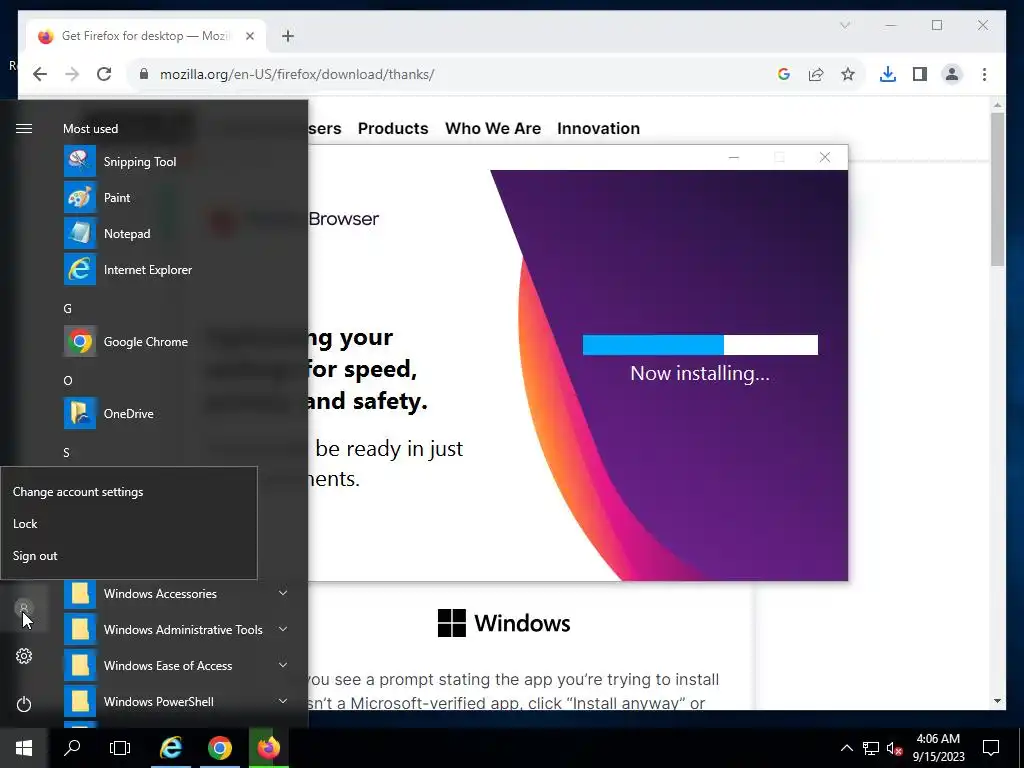Image resolution: width=1024 pixels, height=768 pixels.
Task: Show hidden system tray icons
Action: point(846,748)
